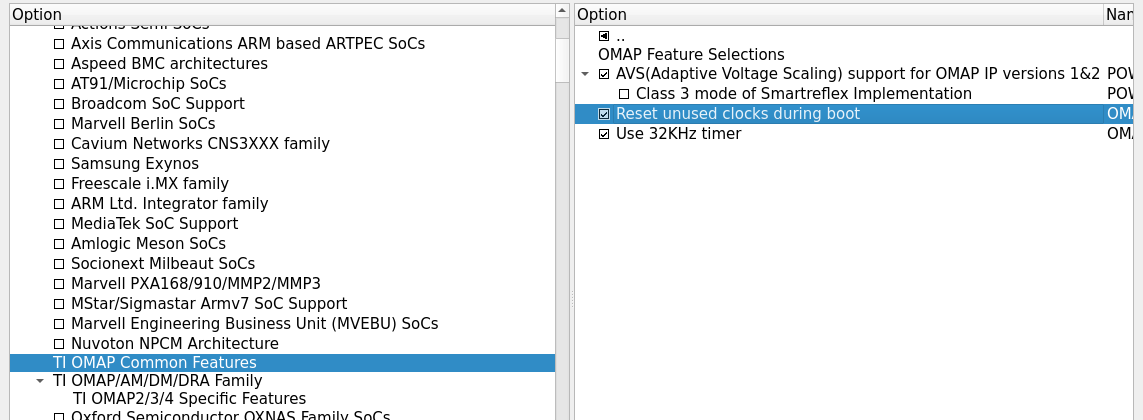Select TI OMAP Common Features entry
Screen dimensions: 1143x420
(x=155, y=362)
